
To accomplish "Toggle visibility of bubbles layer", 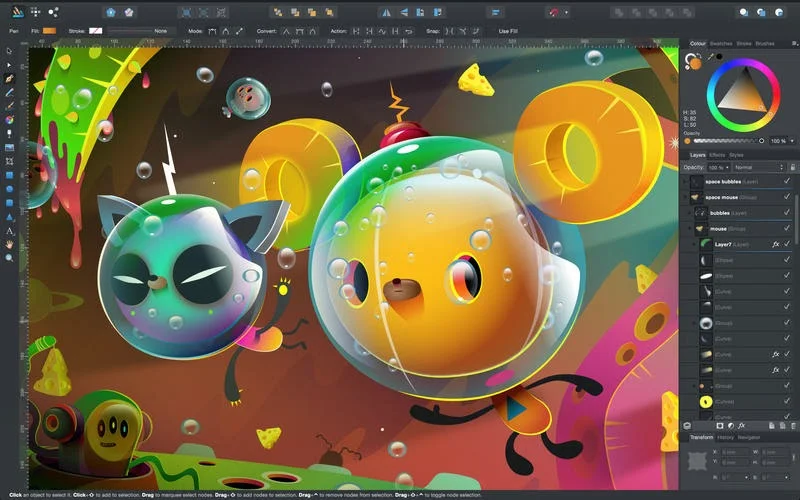I will point(787,213).
